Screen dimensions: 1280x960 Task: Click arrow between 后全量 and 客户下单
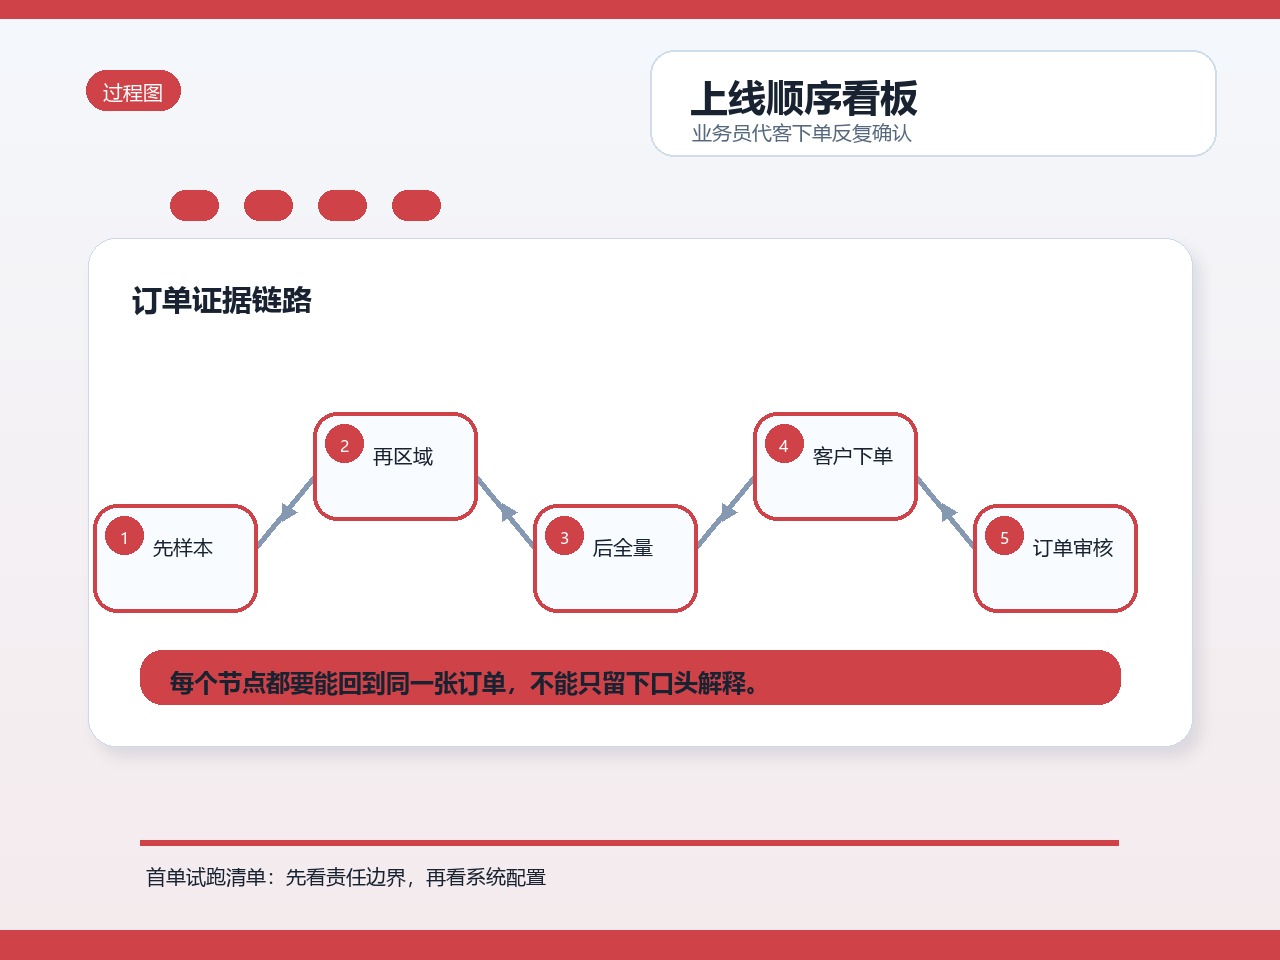click(x=726, y=512)
